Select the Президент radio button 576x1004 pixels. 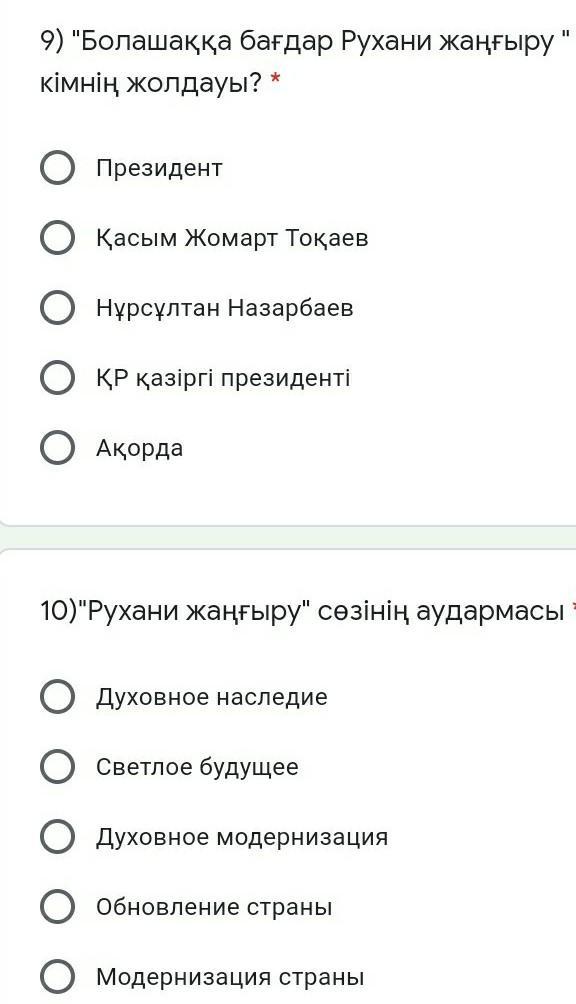point(58,168)
